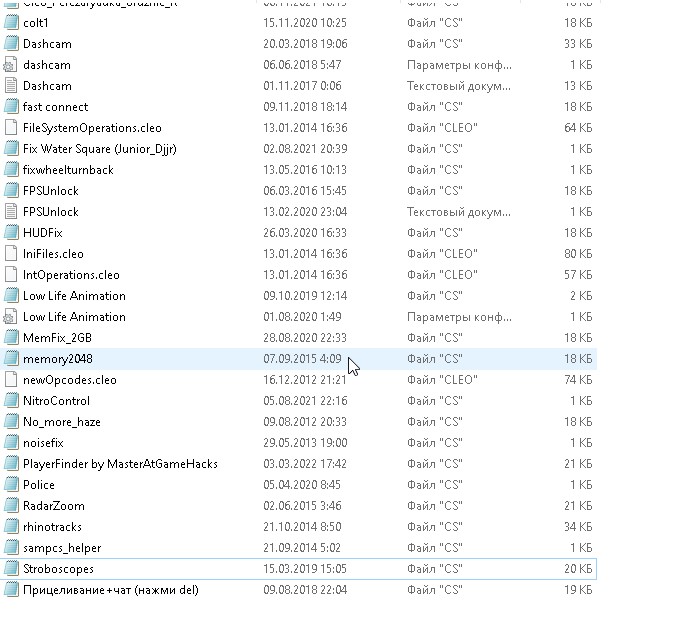Image resolution: width=692 pixels, height=623 pixels.
Task: Select the No_more_haze file name
Action: (x=62, y=422)
